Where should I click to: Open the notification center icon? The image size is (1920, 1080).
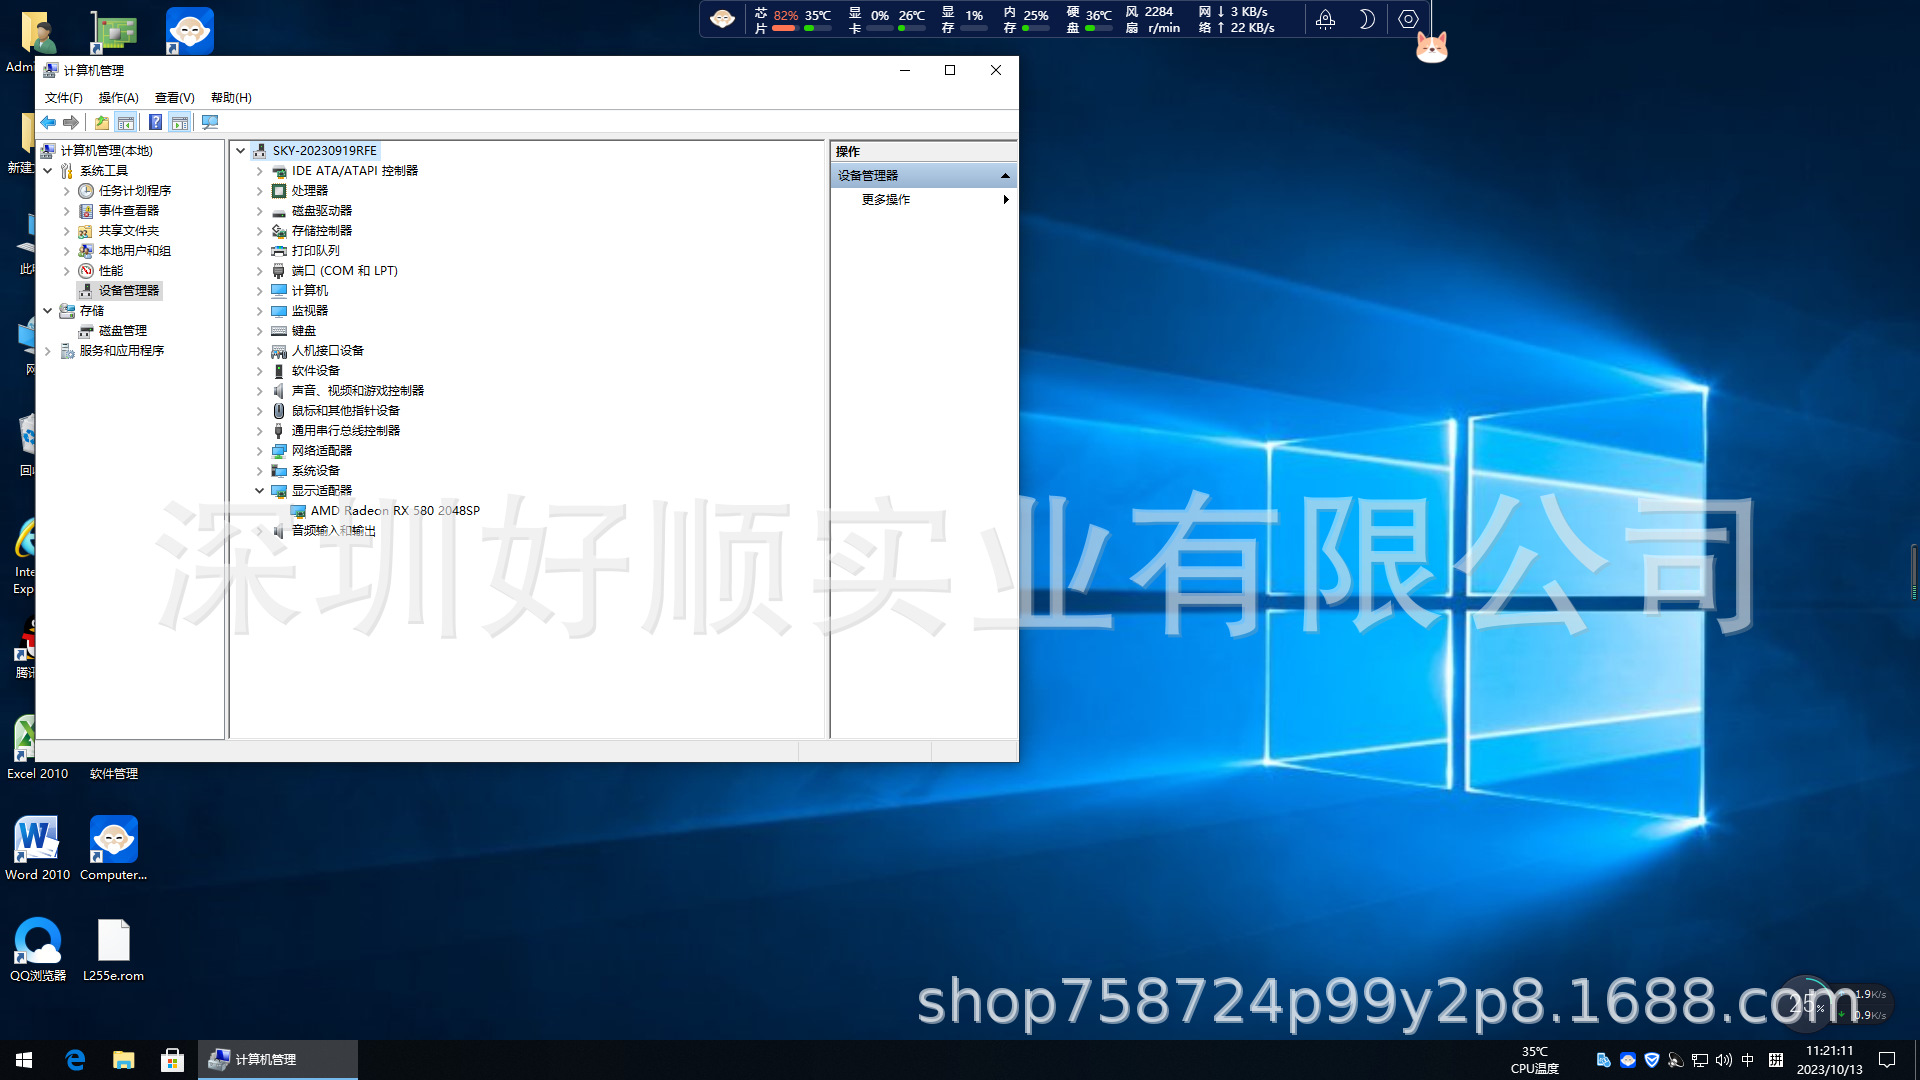(1887, 1060)
